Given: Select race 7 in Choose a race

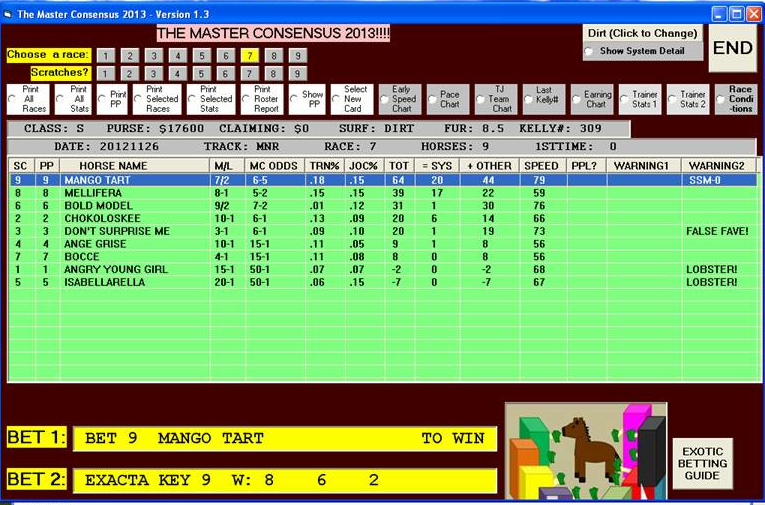Looking at the screenshot, I should point(249,55).
